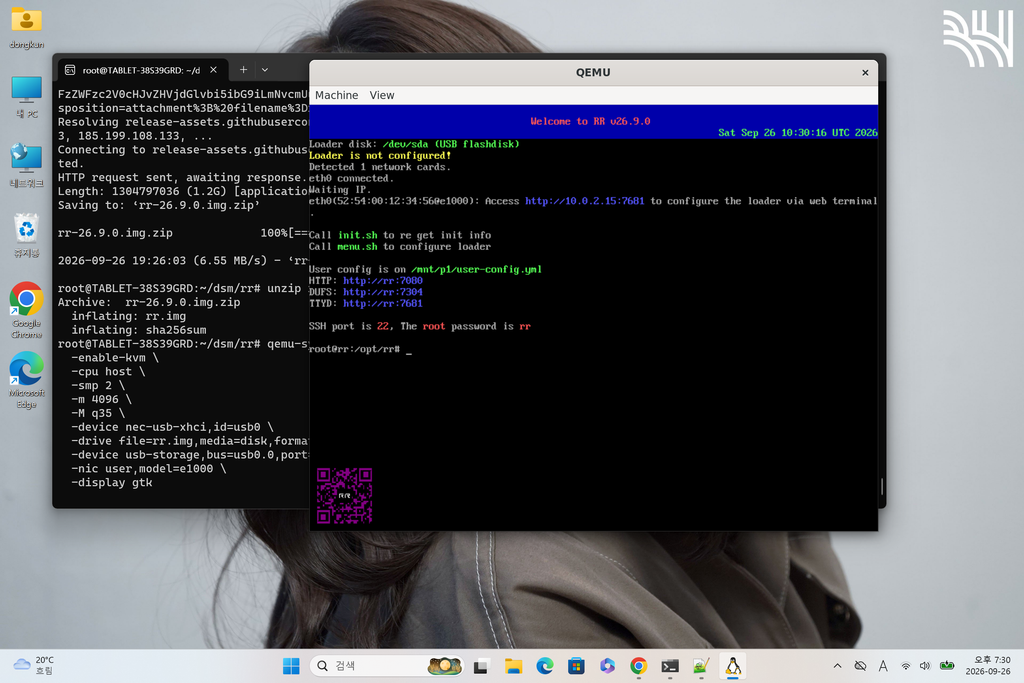
Task: Select the Linux penguin taskbar icon
Action: 733,665
